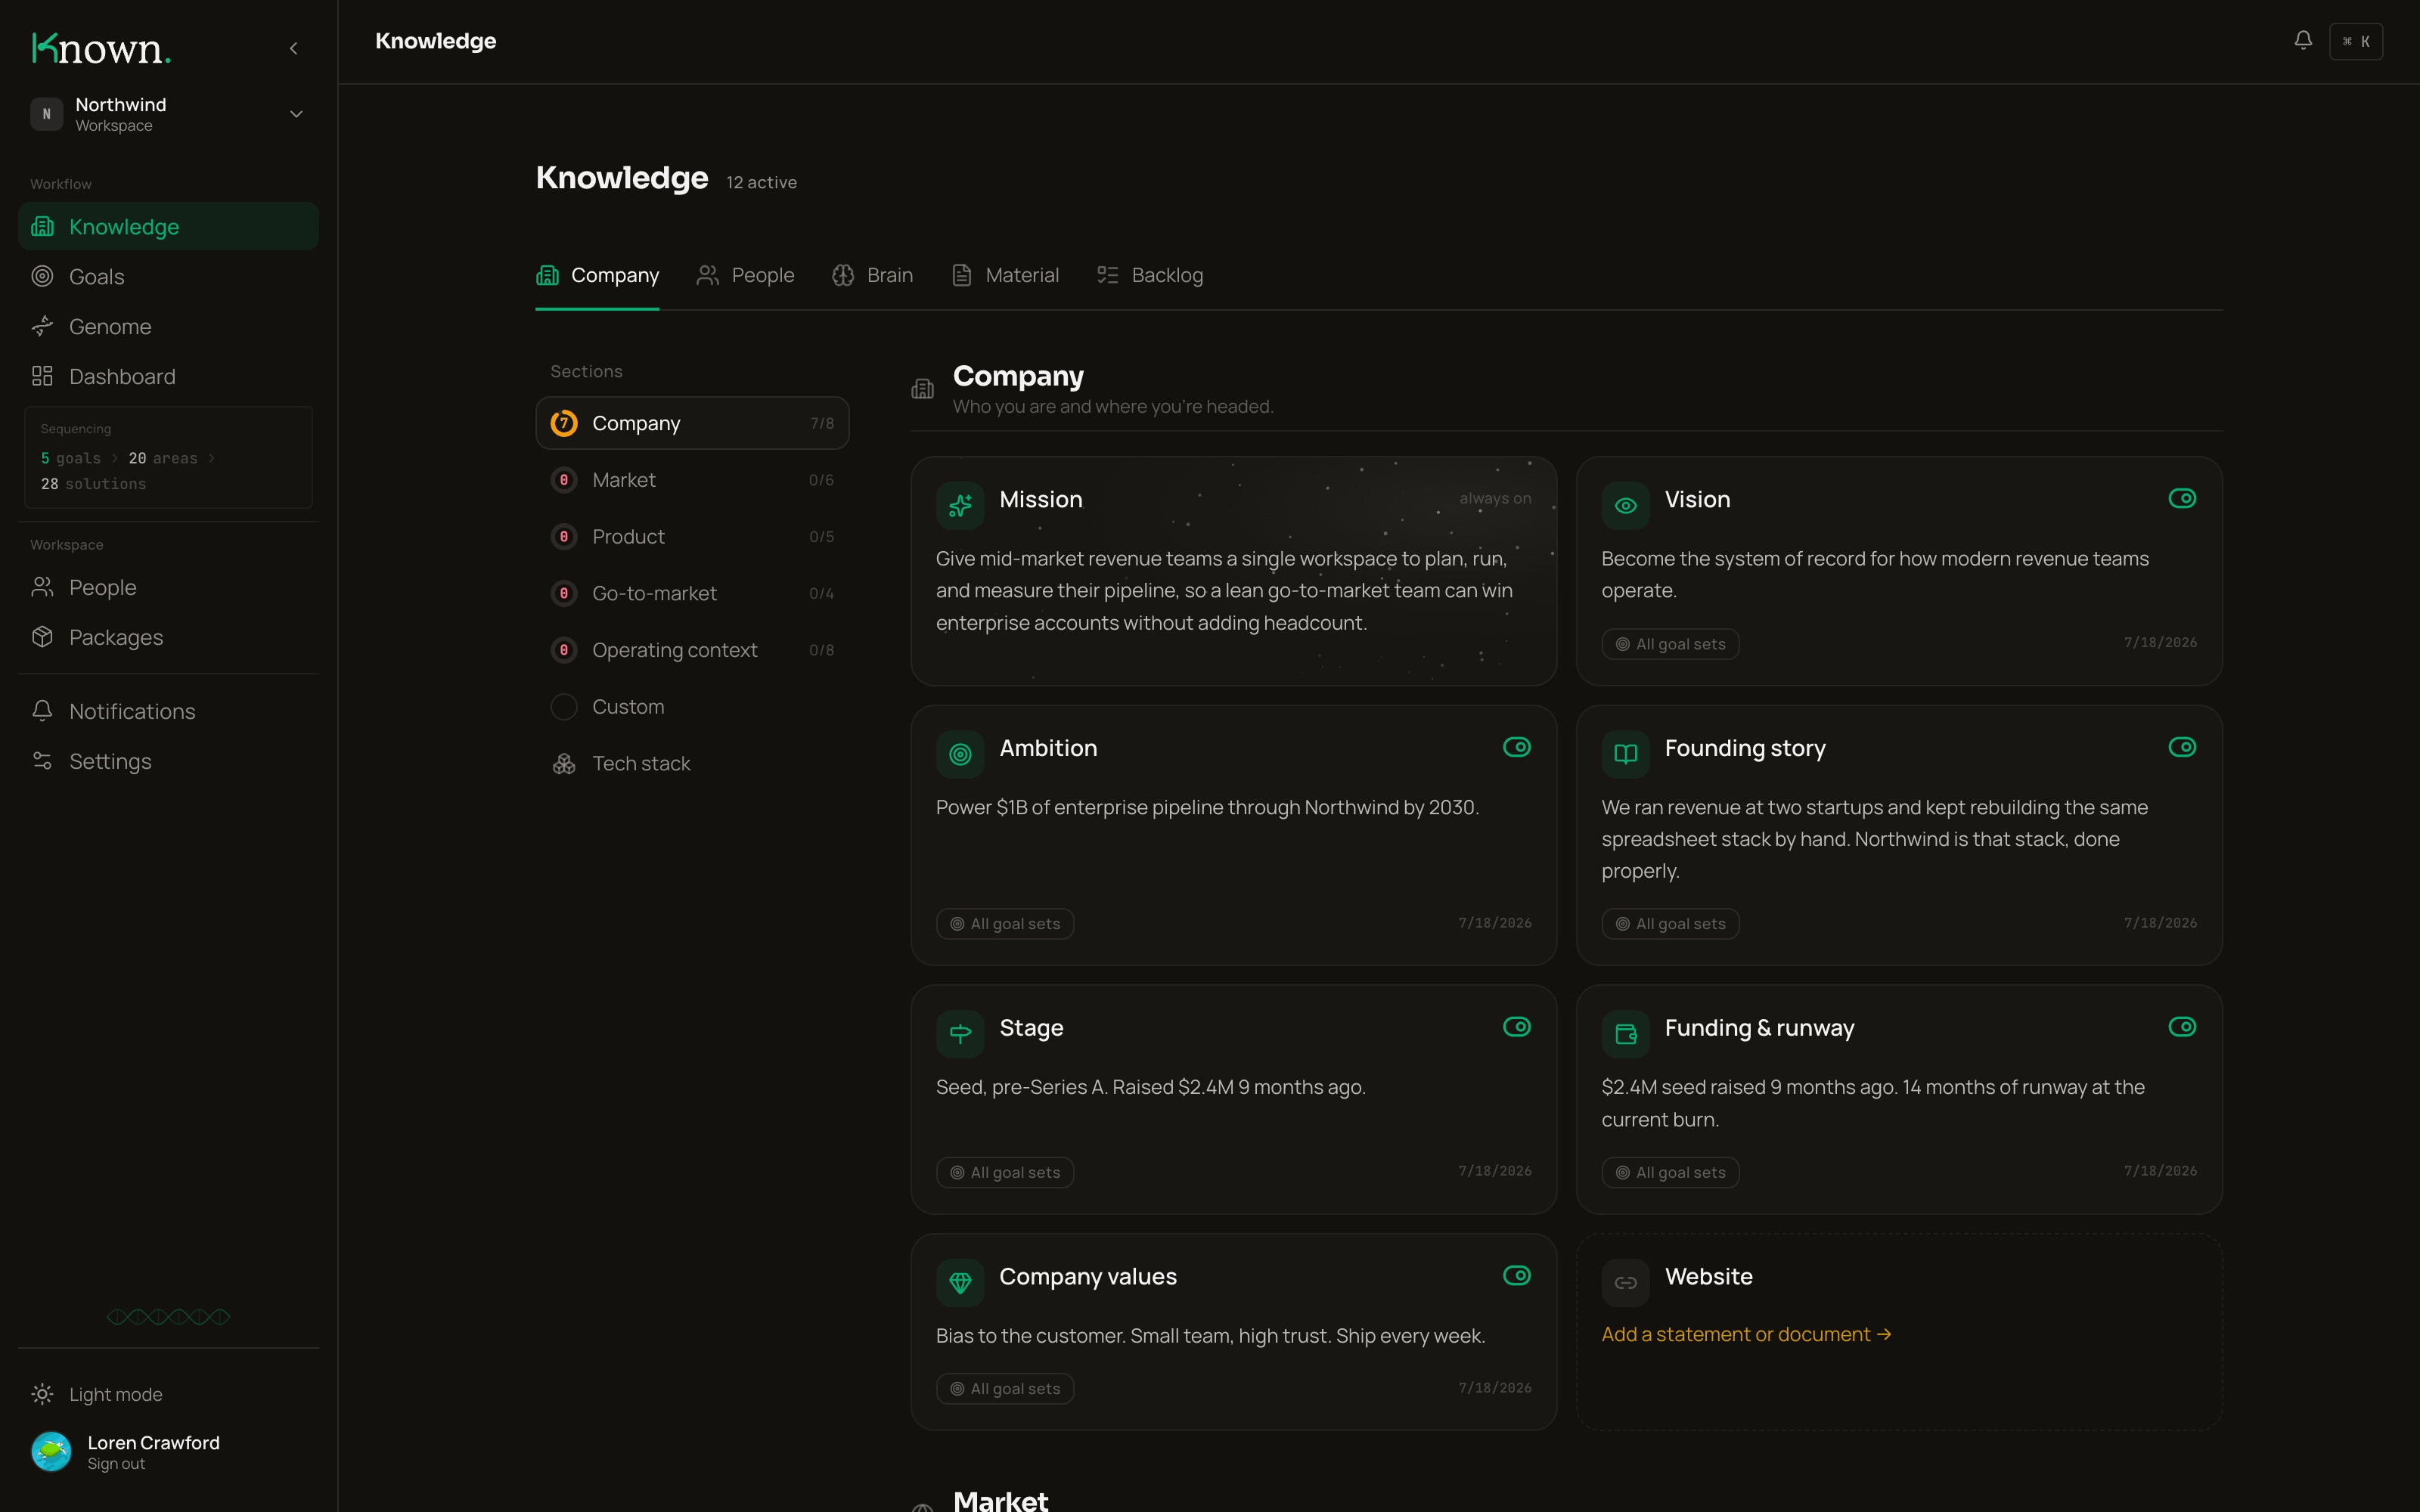Open Genome in the sidebar
Screen dimensions: 2420x1512
pos(168,326)
